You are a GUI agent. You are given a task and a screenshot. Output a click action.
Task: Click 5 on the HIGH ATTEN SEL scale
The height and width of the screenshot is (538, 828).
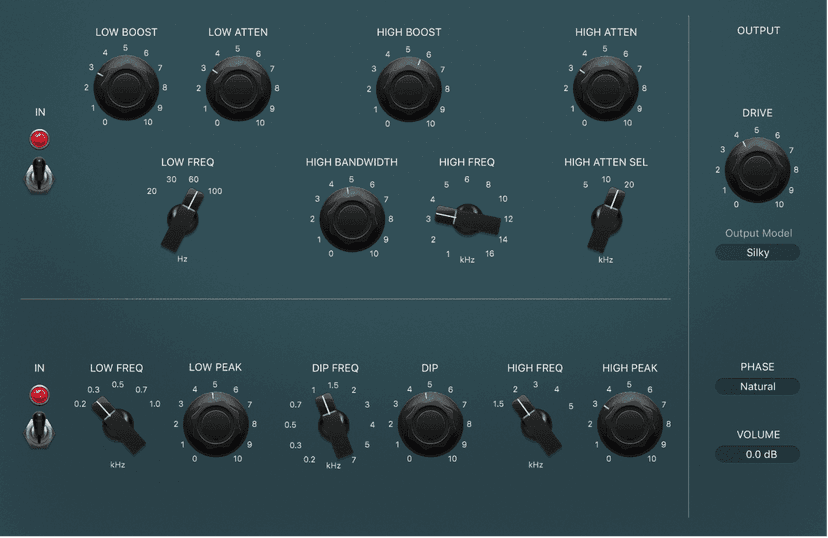(585, 185)
